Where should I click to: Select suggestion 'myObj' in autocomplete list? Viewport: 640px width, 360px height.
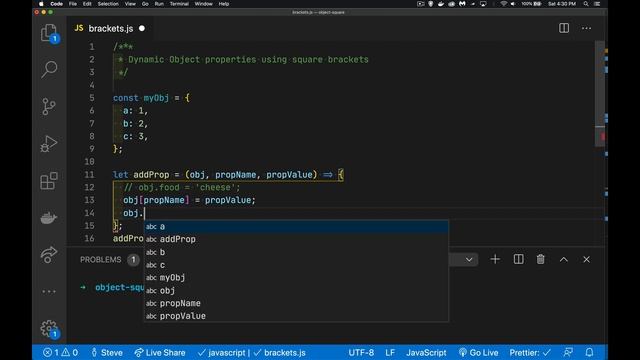[x=296, y=278]
